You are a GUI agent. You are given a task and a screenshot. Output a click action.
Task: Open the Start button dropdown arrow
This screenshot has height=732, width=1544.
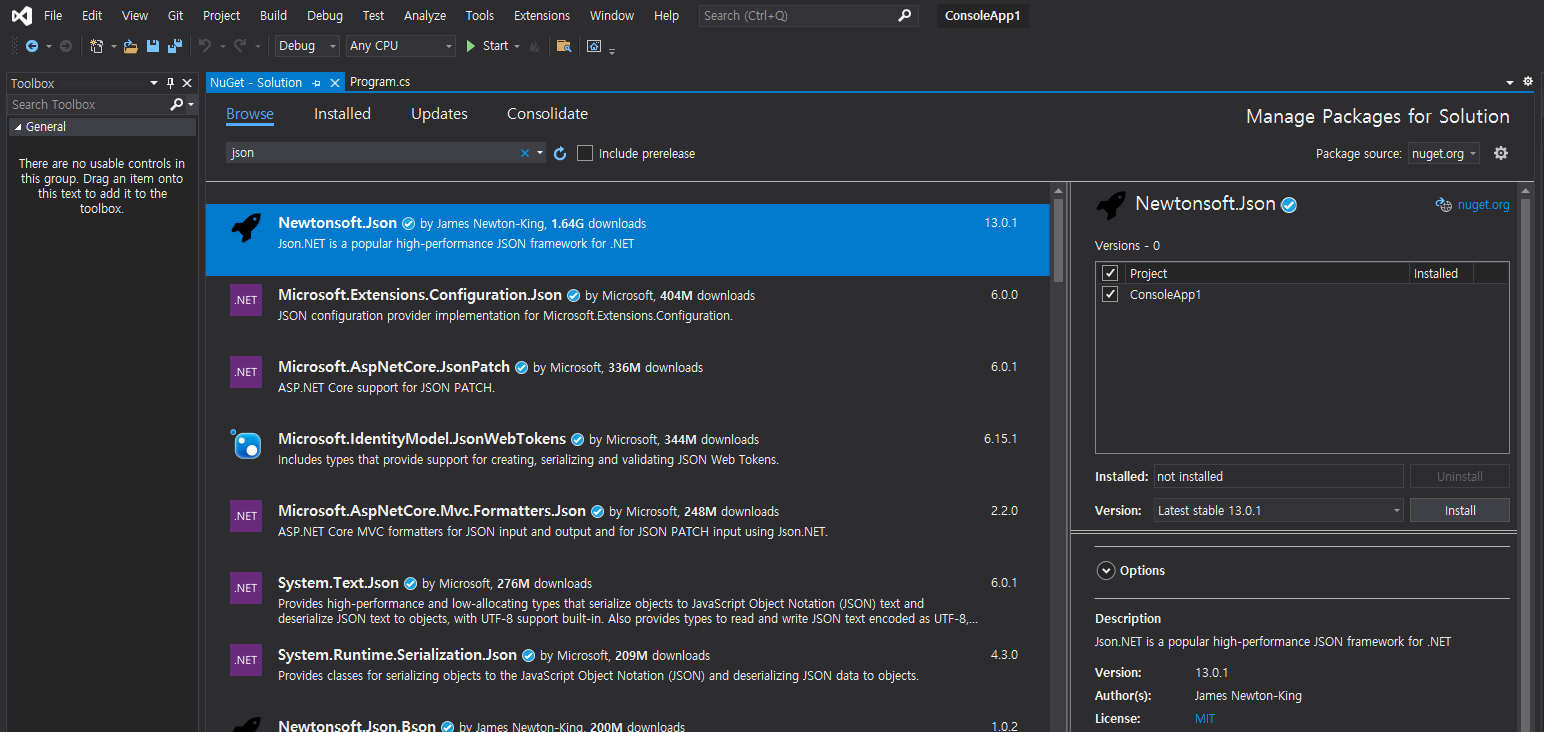click(x=517, y=46)
